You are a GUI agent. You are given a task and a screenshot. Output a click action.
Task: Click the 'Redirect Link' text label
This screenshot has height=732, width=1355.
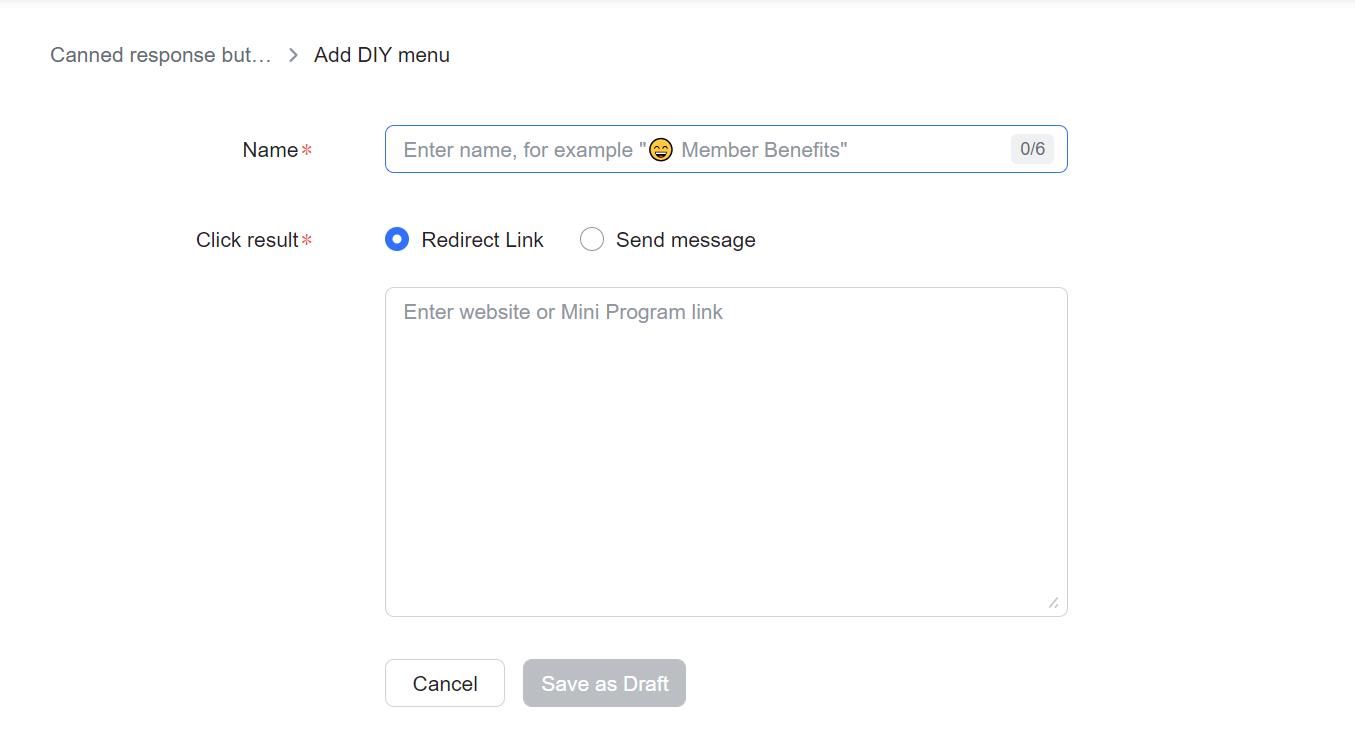482,239
